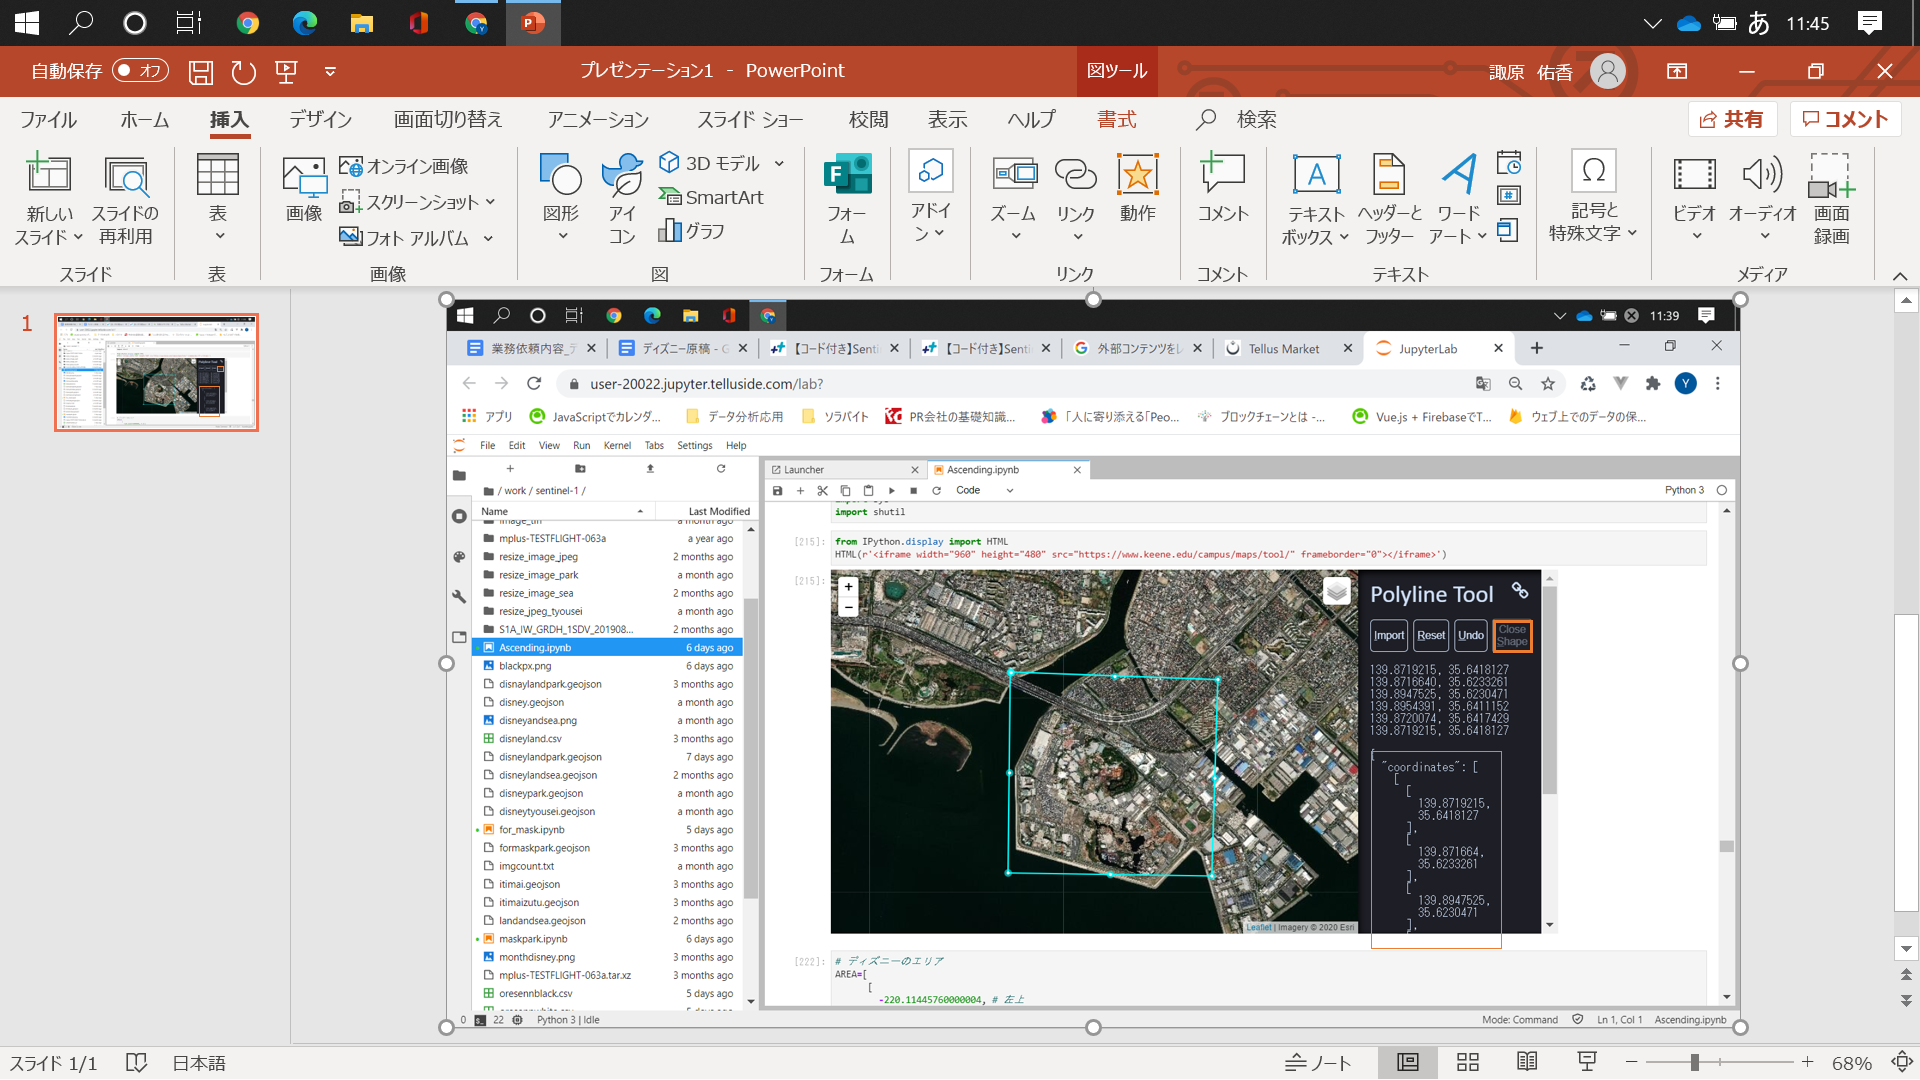Open PowerPoint from the Windows taskbar

[533, 23]
